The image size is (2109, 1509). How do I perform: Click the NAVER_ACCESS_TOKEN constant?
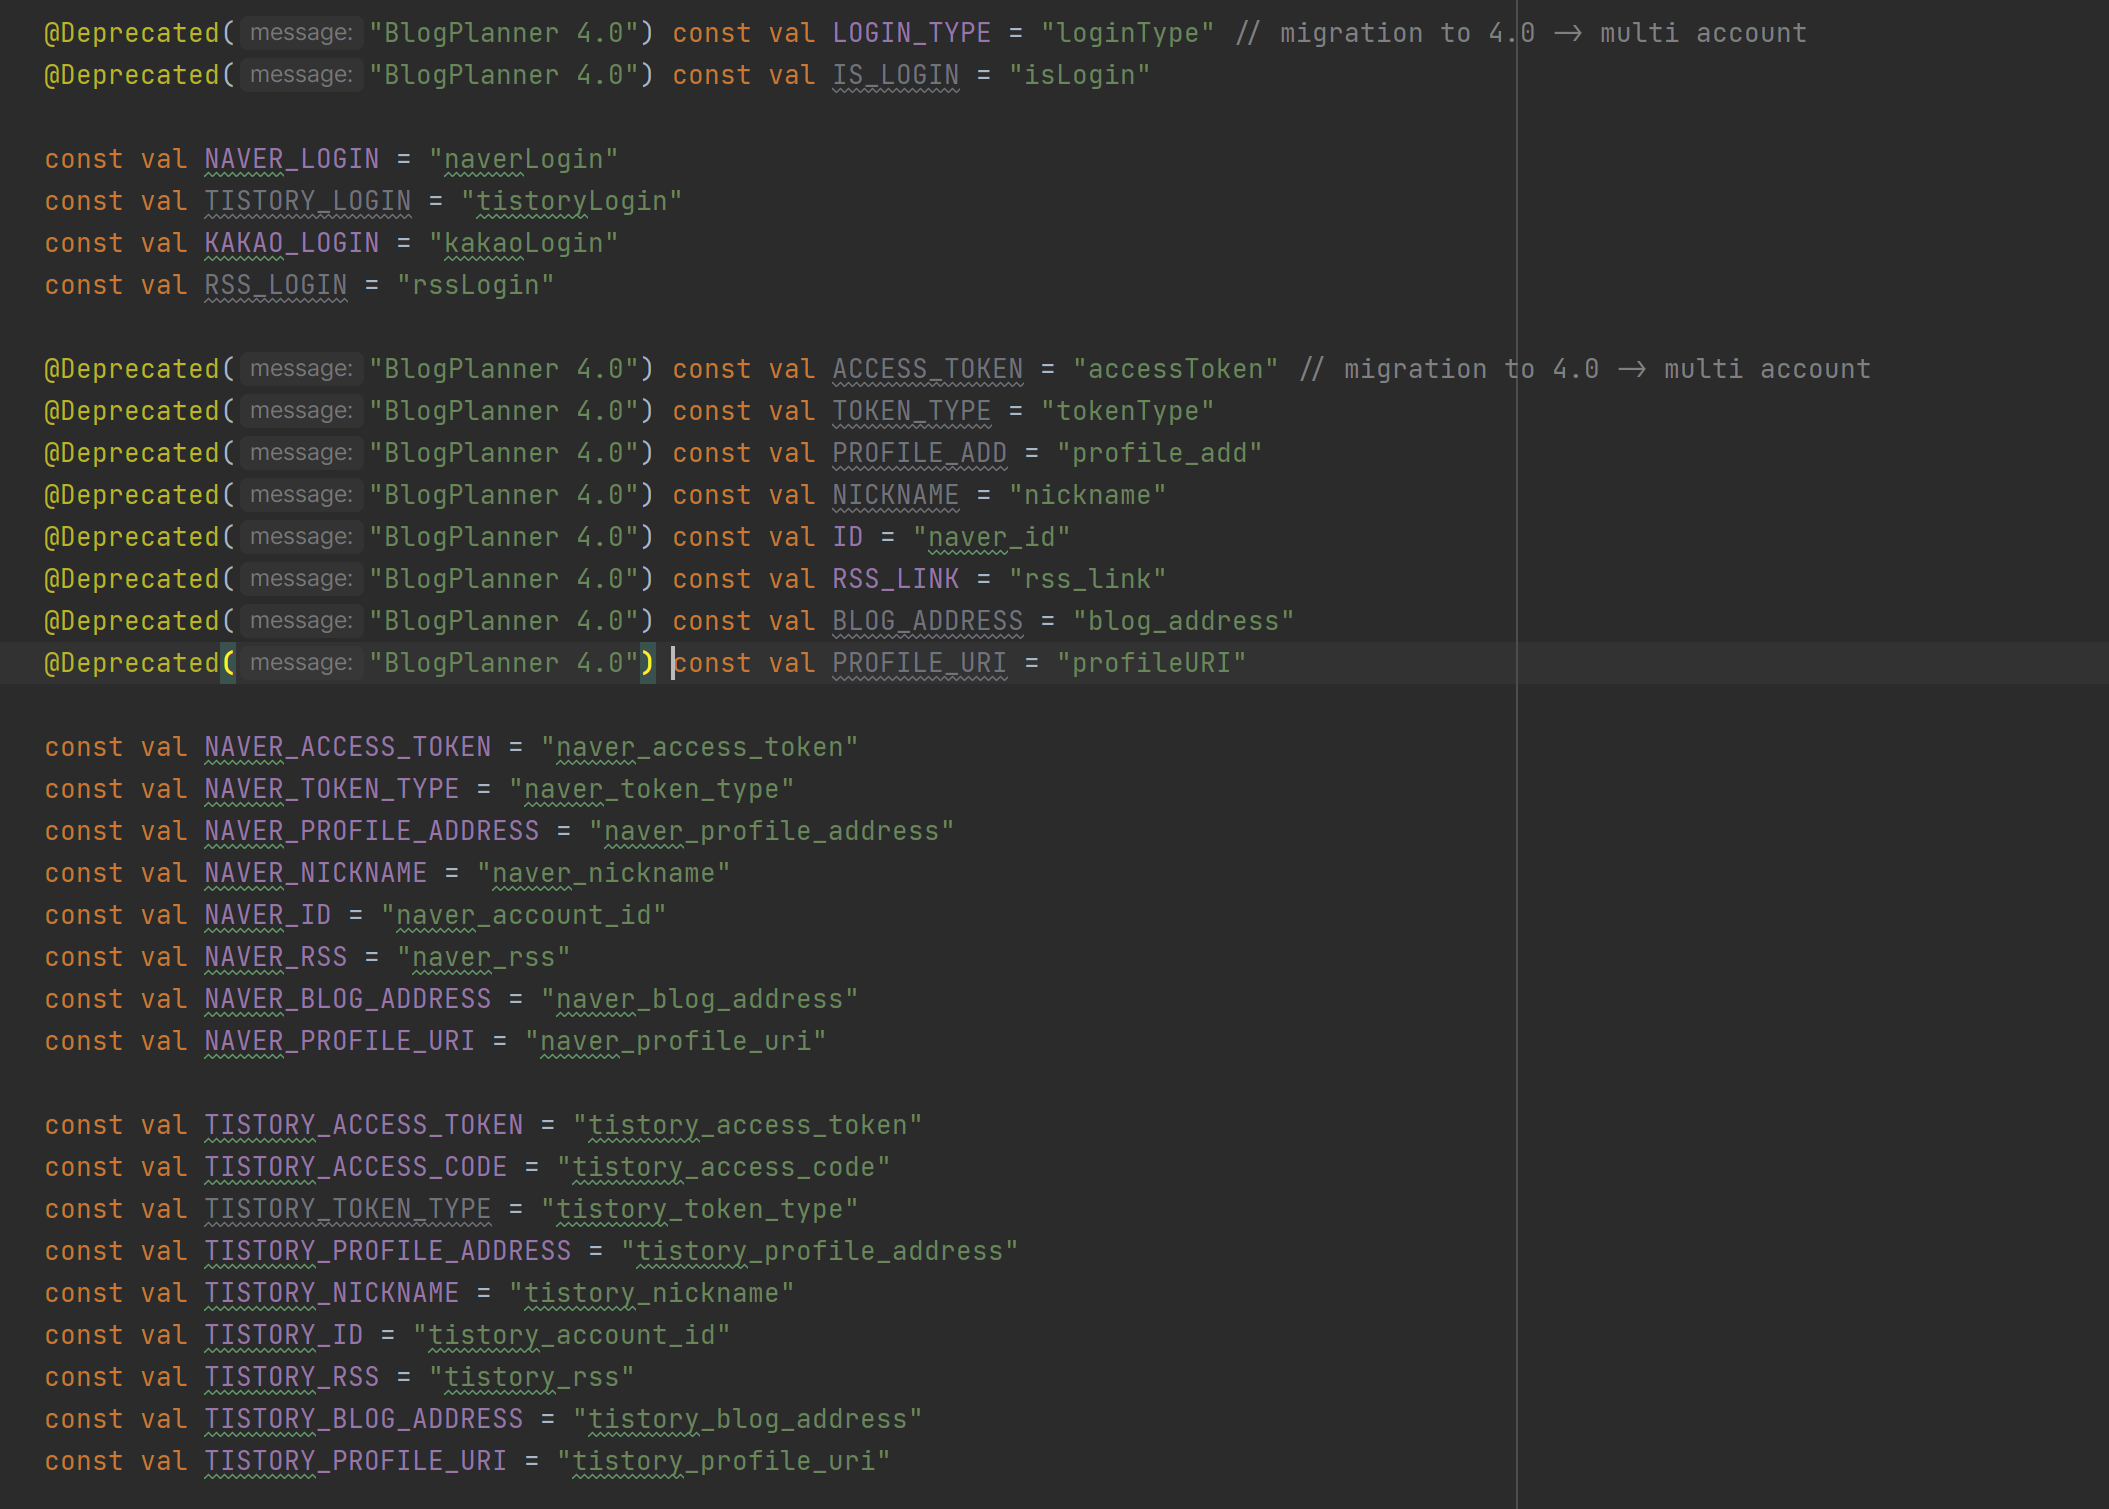347,747
